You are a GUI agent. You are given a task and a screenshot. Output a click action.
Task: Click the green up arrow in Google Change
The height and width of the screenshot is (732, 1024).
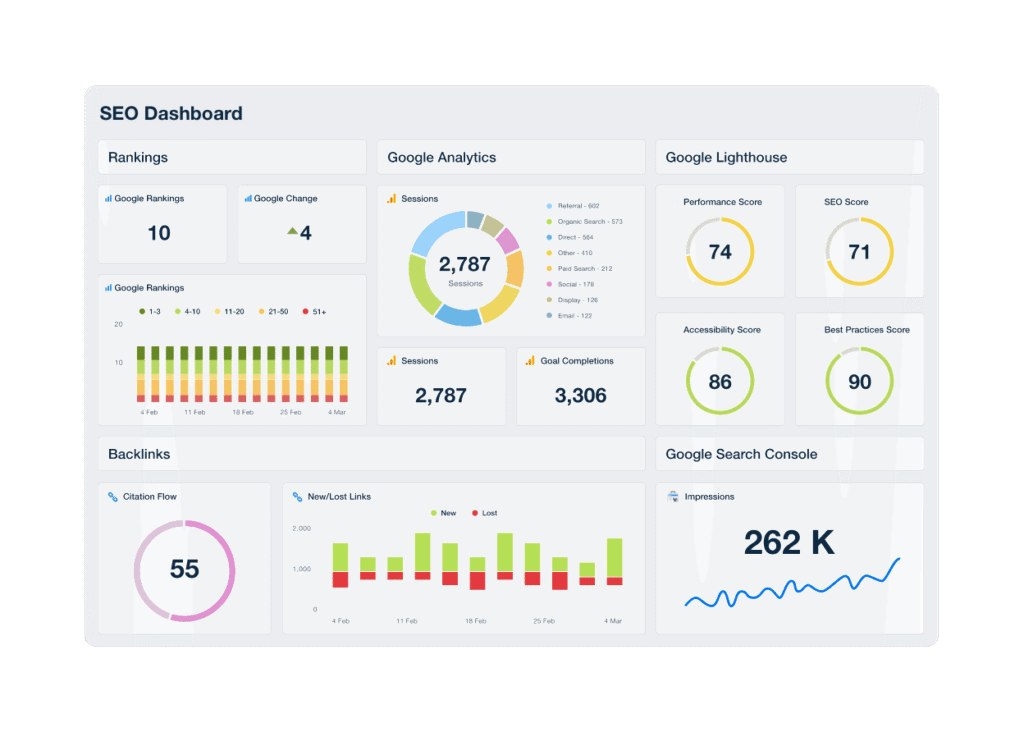[x=292, y=231]
